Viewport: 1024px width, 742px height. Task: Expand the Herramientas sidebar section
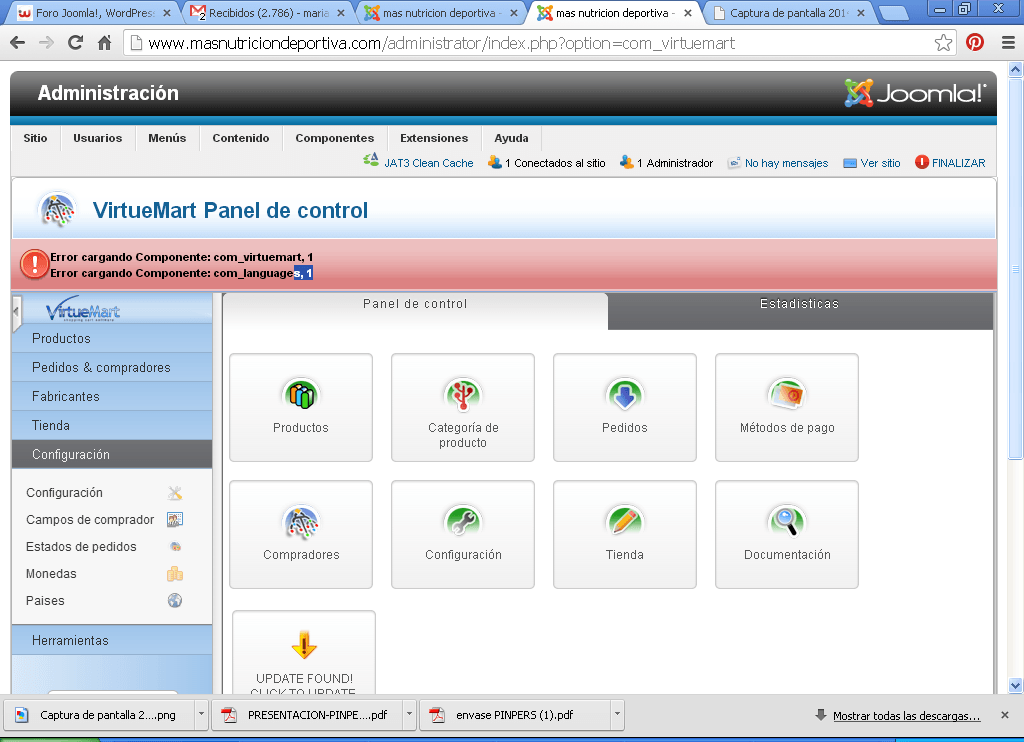pos(112,640)
